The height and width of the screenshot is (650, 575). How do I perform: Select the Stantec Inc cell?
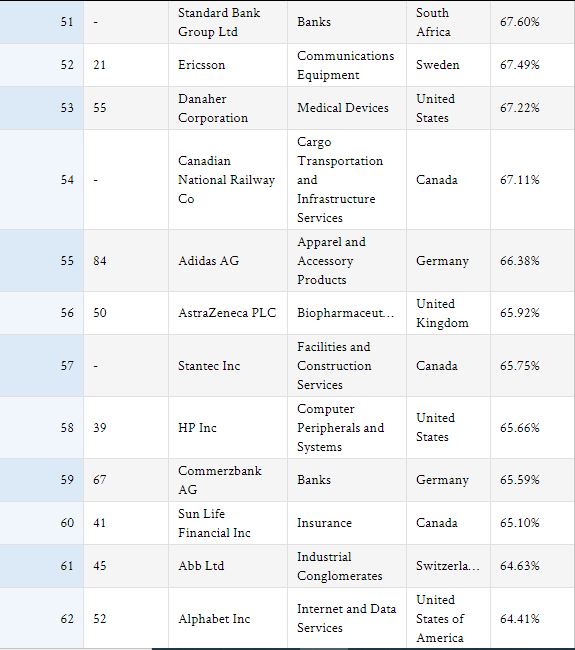click(228, 366)
